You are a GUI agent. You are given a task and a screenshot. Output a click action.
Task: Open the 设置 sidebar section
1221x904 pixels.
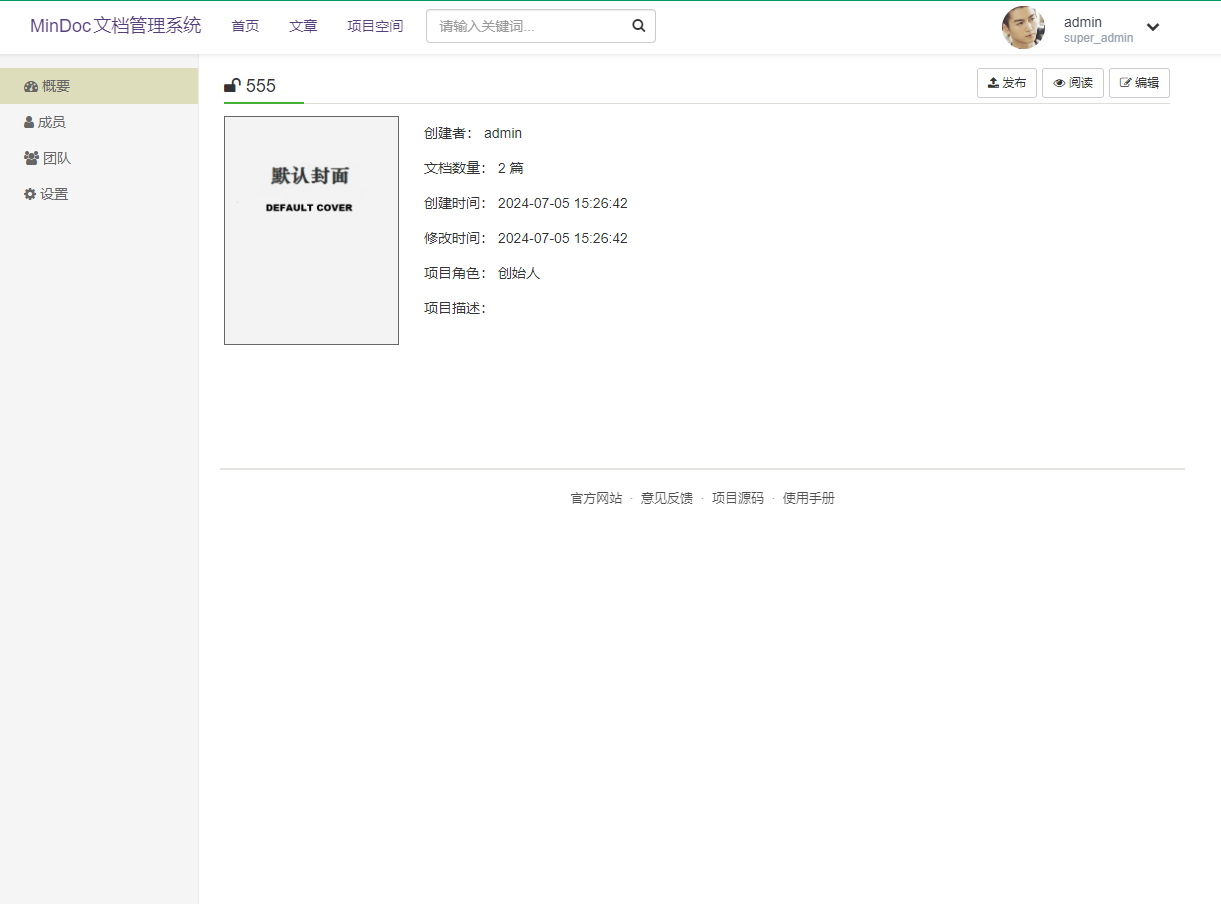click(x=99, y=194)
